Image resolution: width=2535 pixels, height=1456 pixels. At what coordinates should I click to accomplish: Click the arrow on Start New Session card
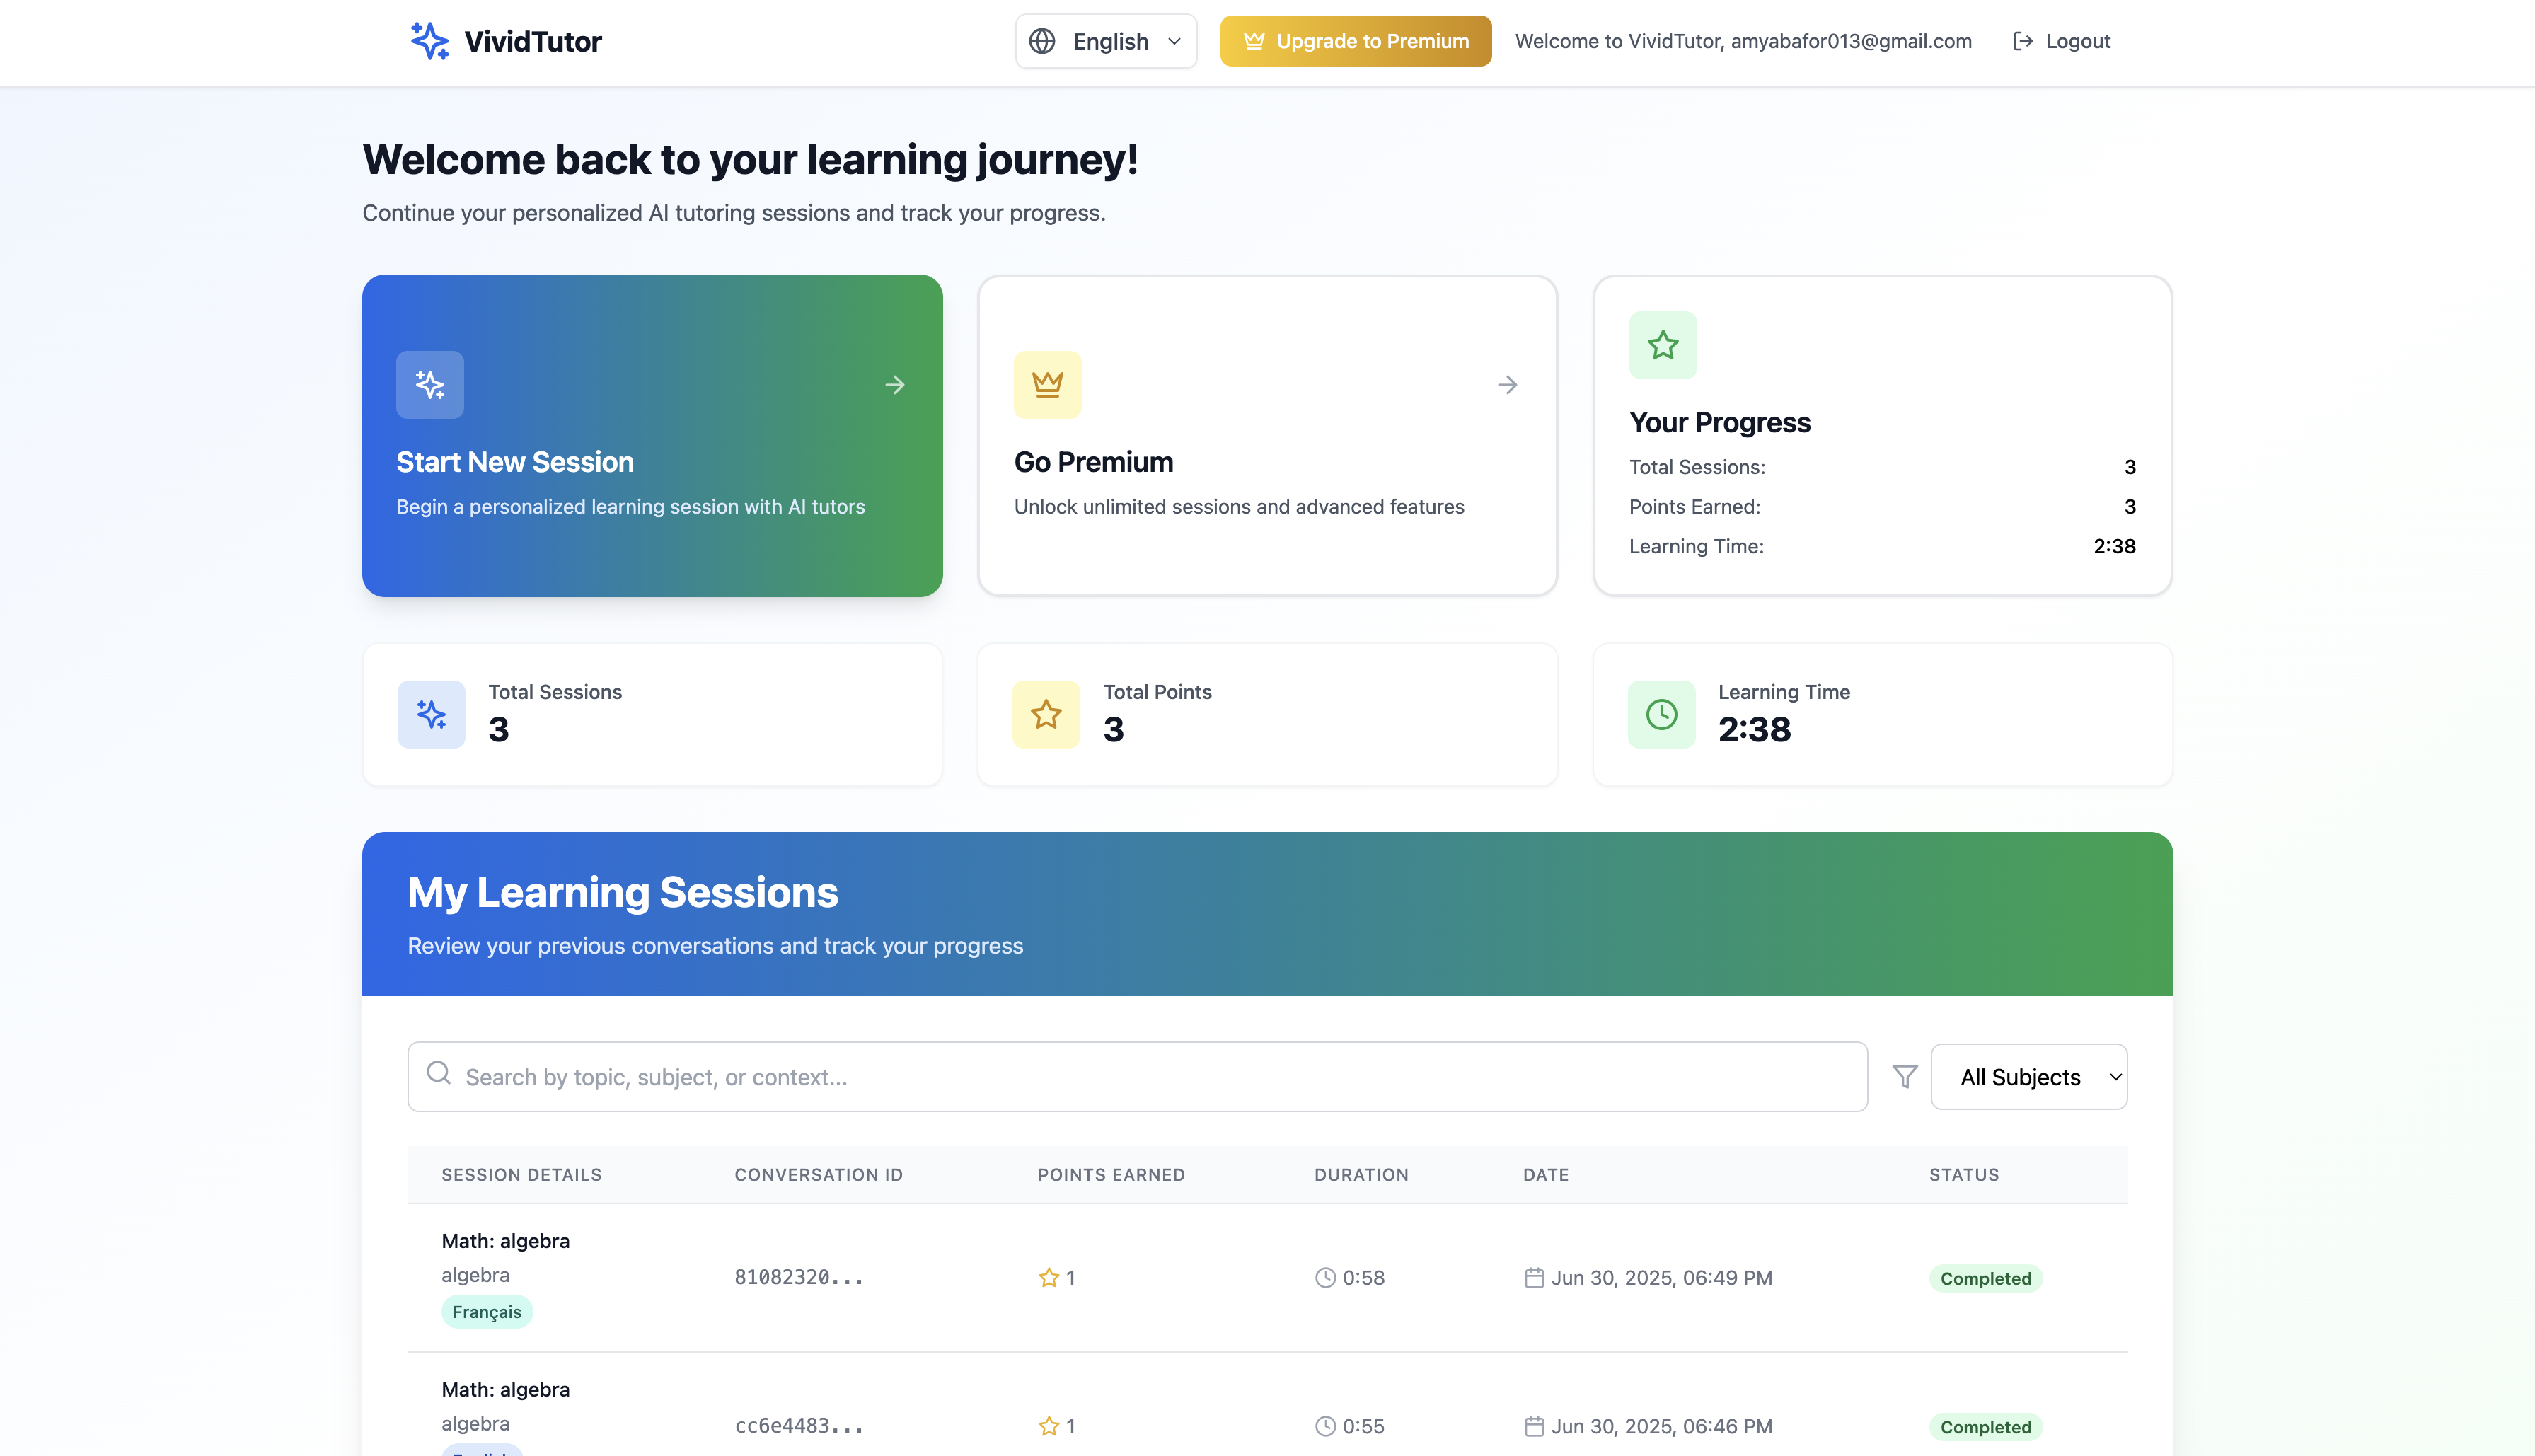pos(894,385)
